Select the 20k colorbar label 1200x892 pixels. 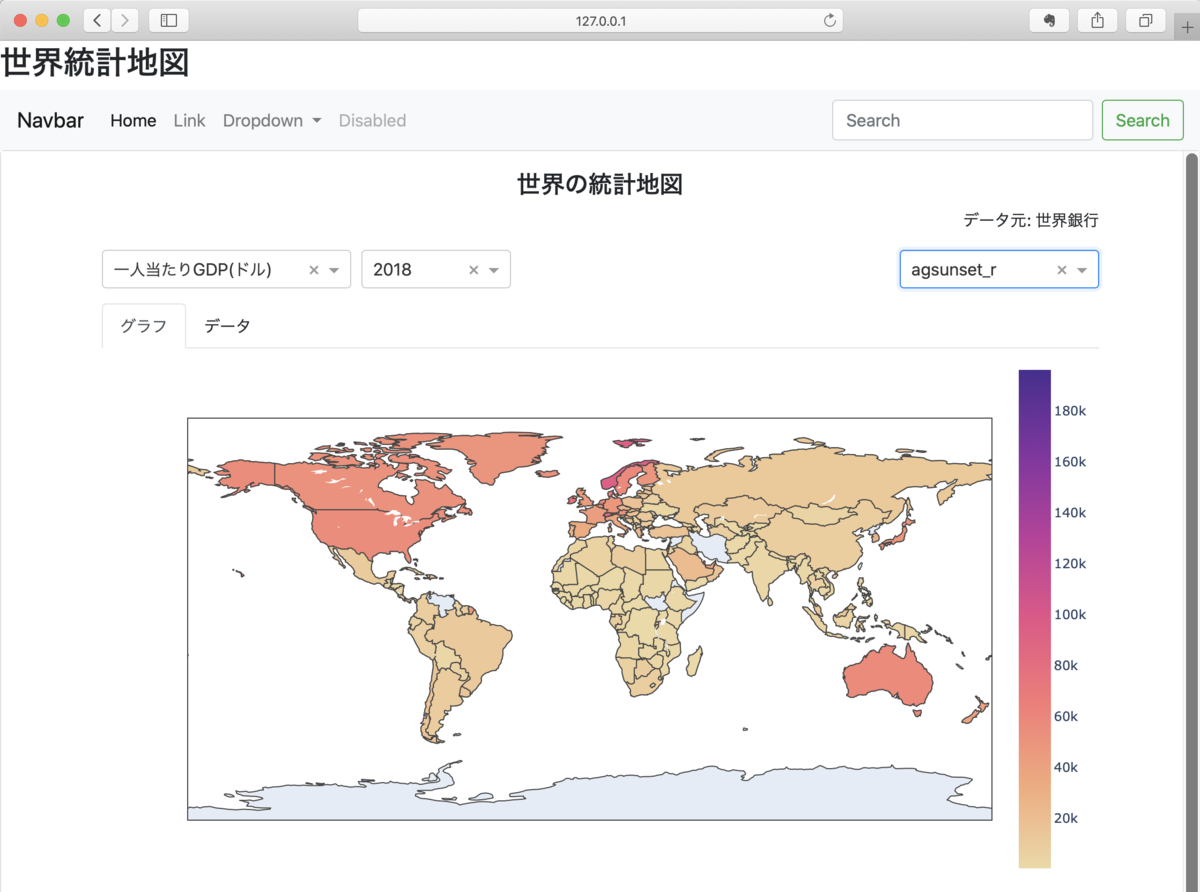1065,818
